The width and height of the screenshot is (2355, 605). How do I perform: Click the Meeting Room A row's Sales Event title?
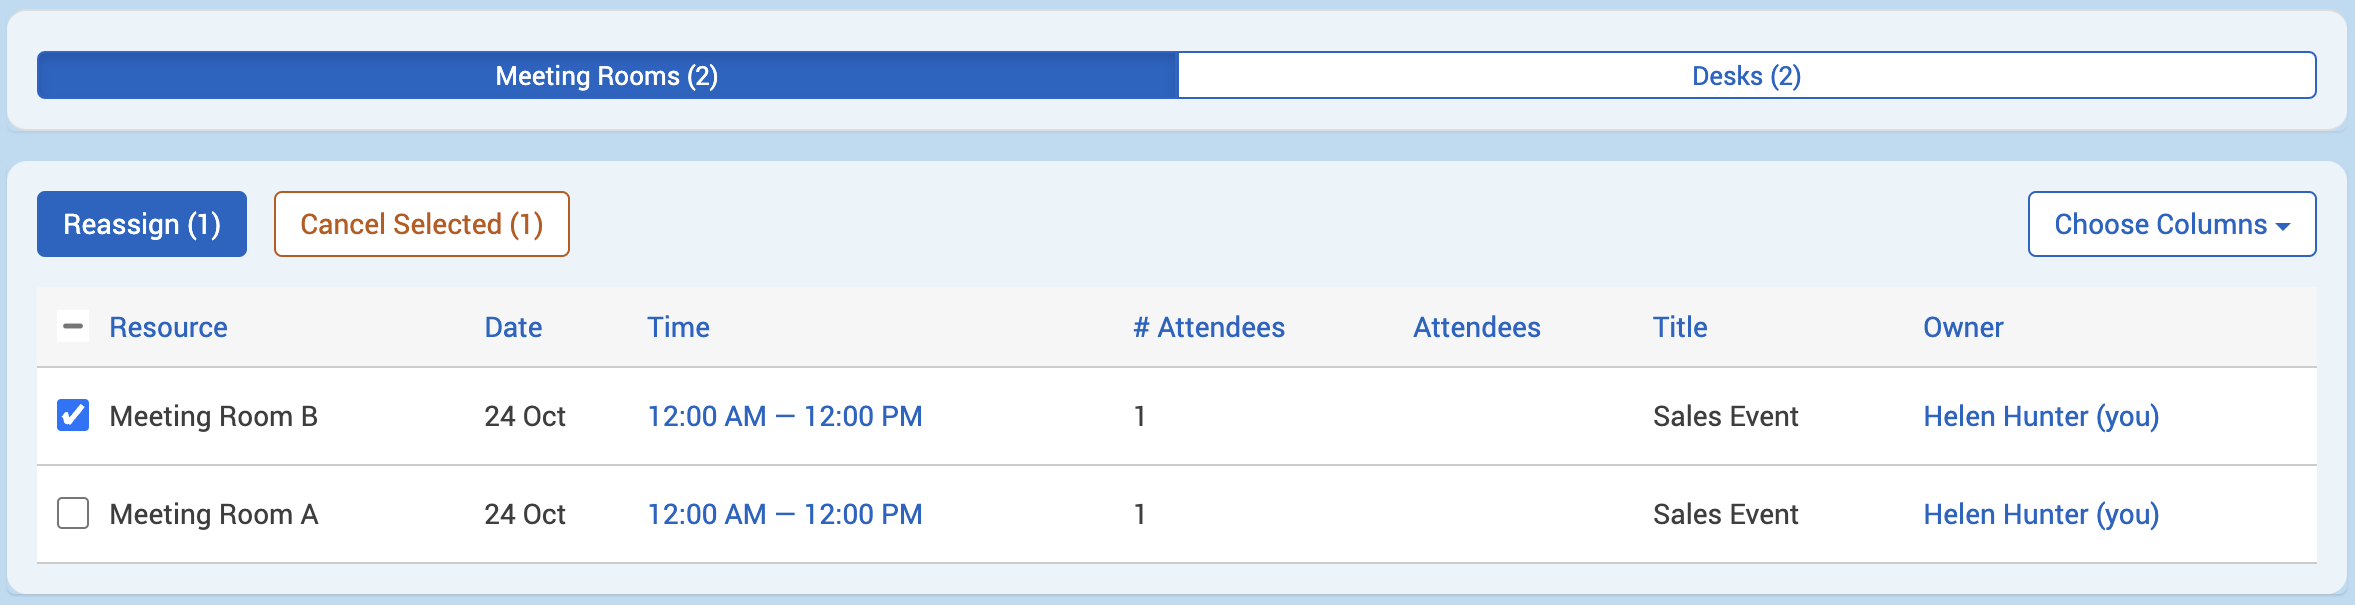pyautogui.click(x=1725, y=514)
